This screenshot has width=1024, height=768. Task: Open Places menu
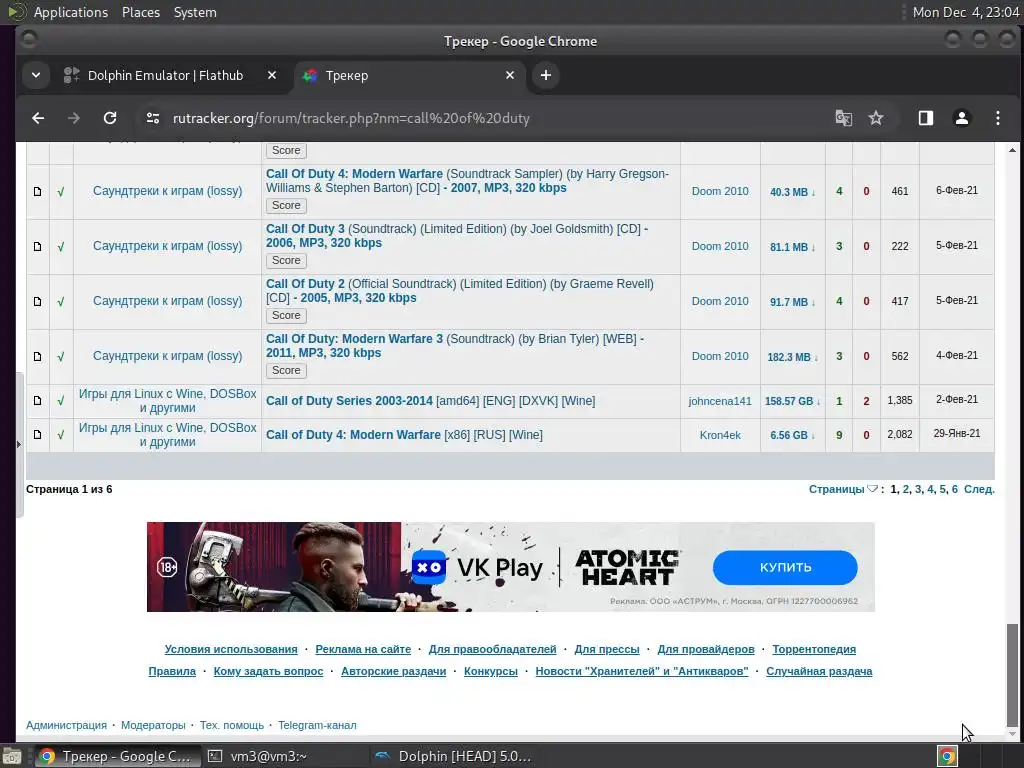tap(140, 12)
